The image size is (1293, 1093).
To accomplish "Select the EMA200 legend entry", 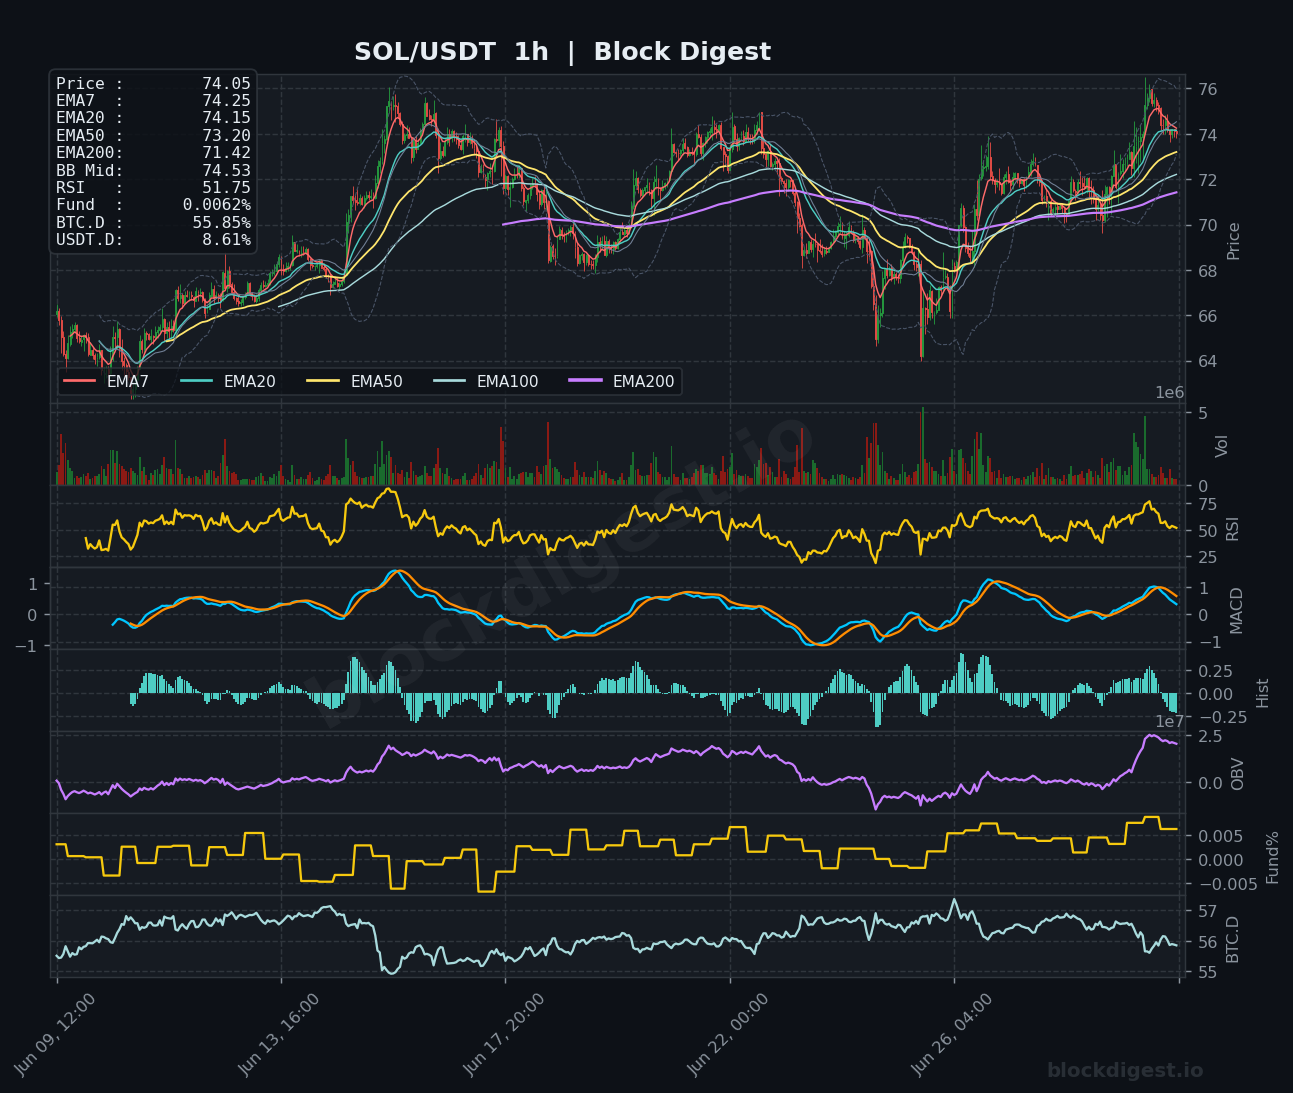I will point(622,381).
